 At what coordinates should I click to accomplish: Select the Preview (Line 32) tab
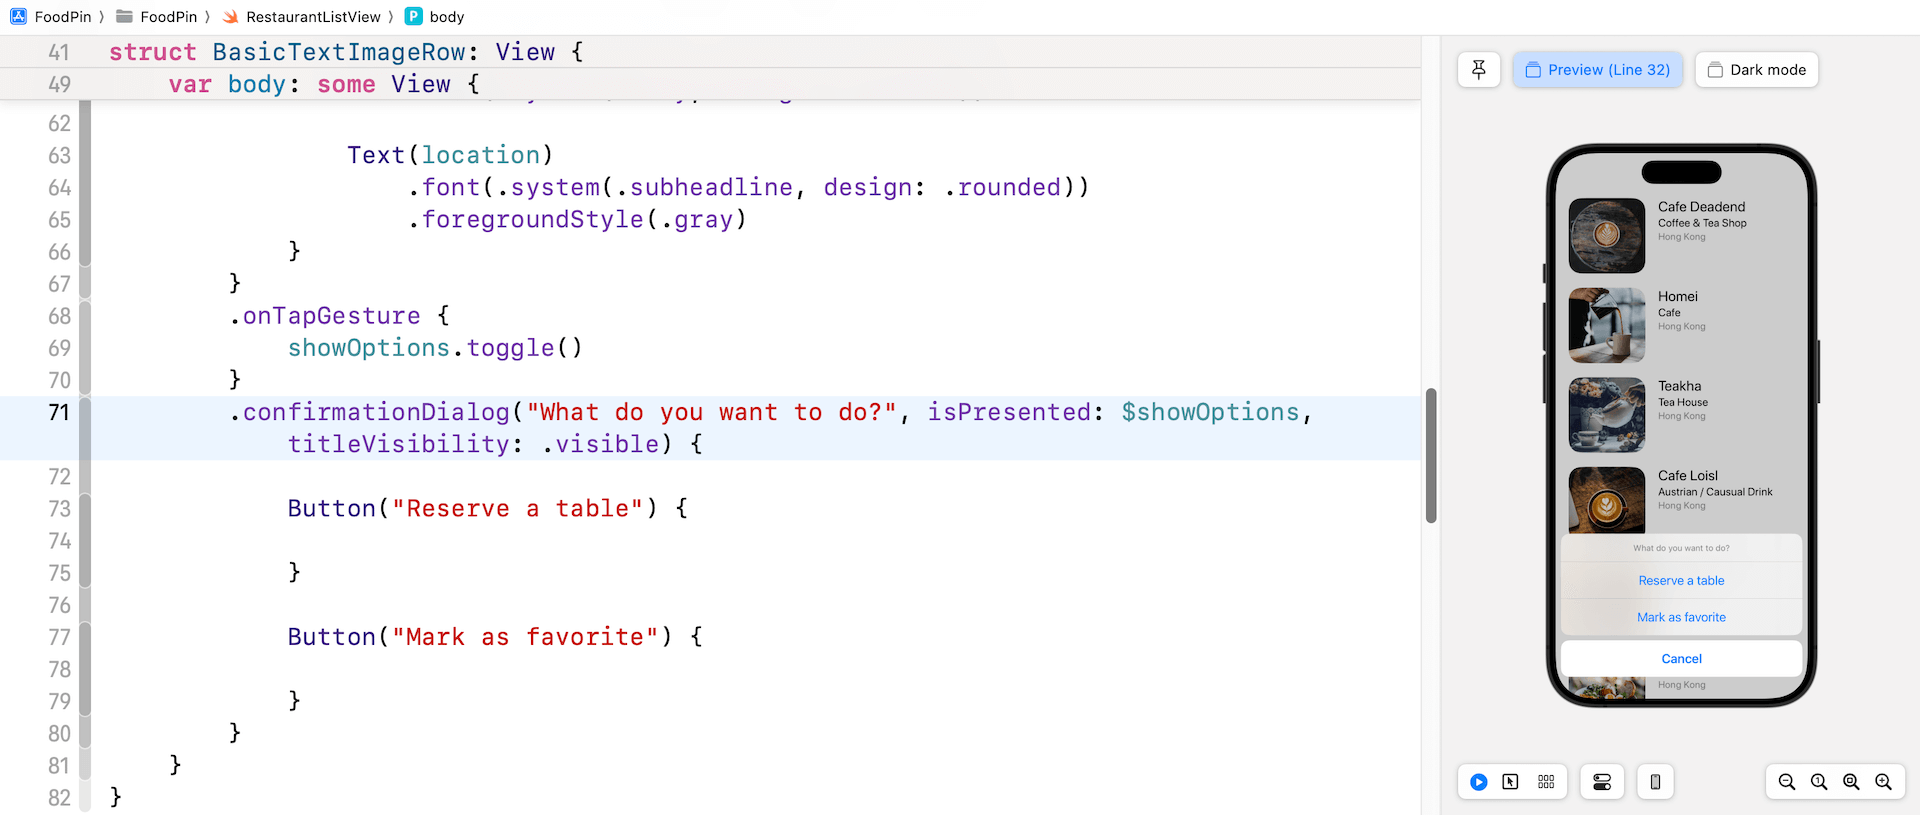1598,70
